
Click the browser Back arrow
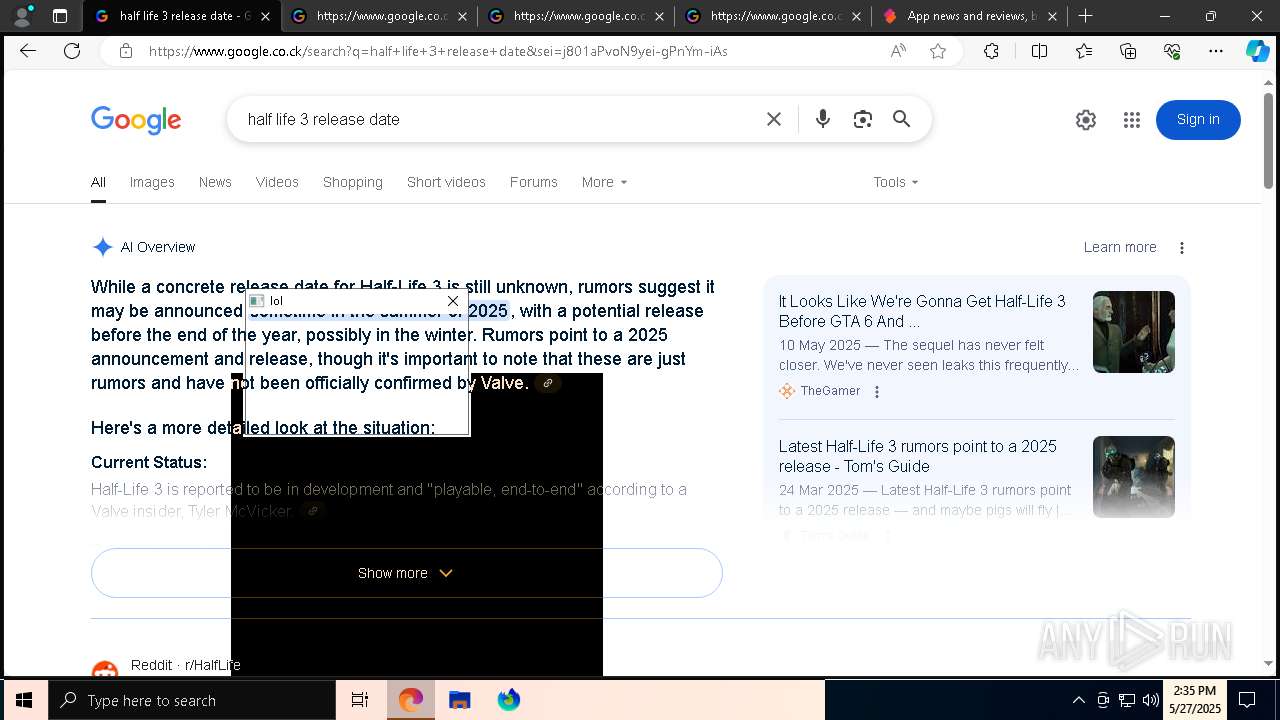(x=28, y=51)
